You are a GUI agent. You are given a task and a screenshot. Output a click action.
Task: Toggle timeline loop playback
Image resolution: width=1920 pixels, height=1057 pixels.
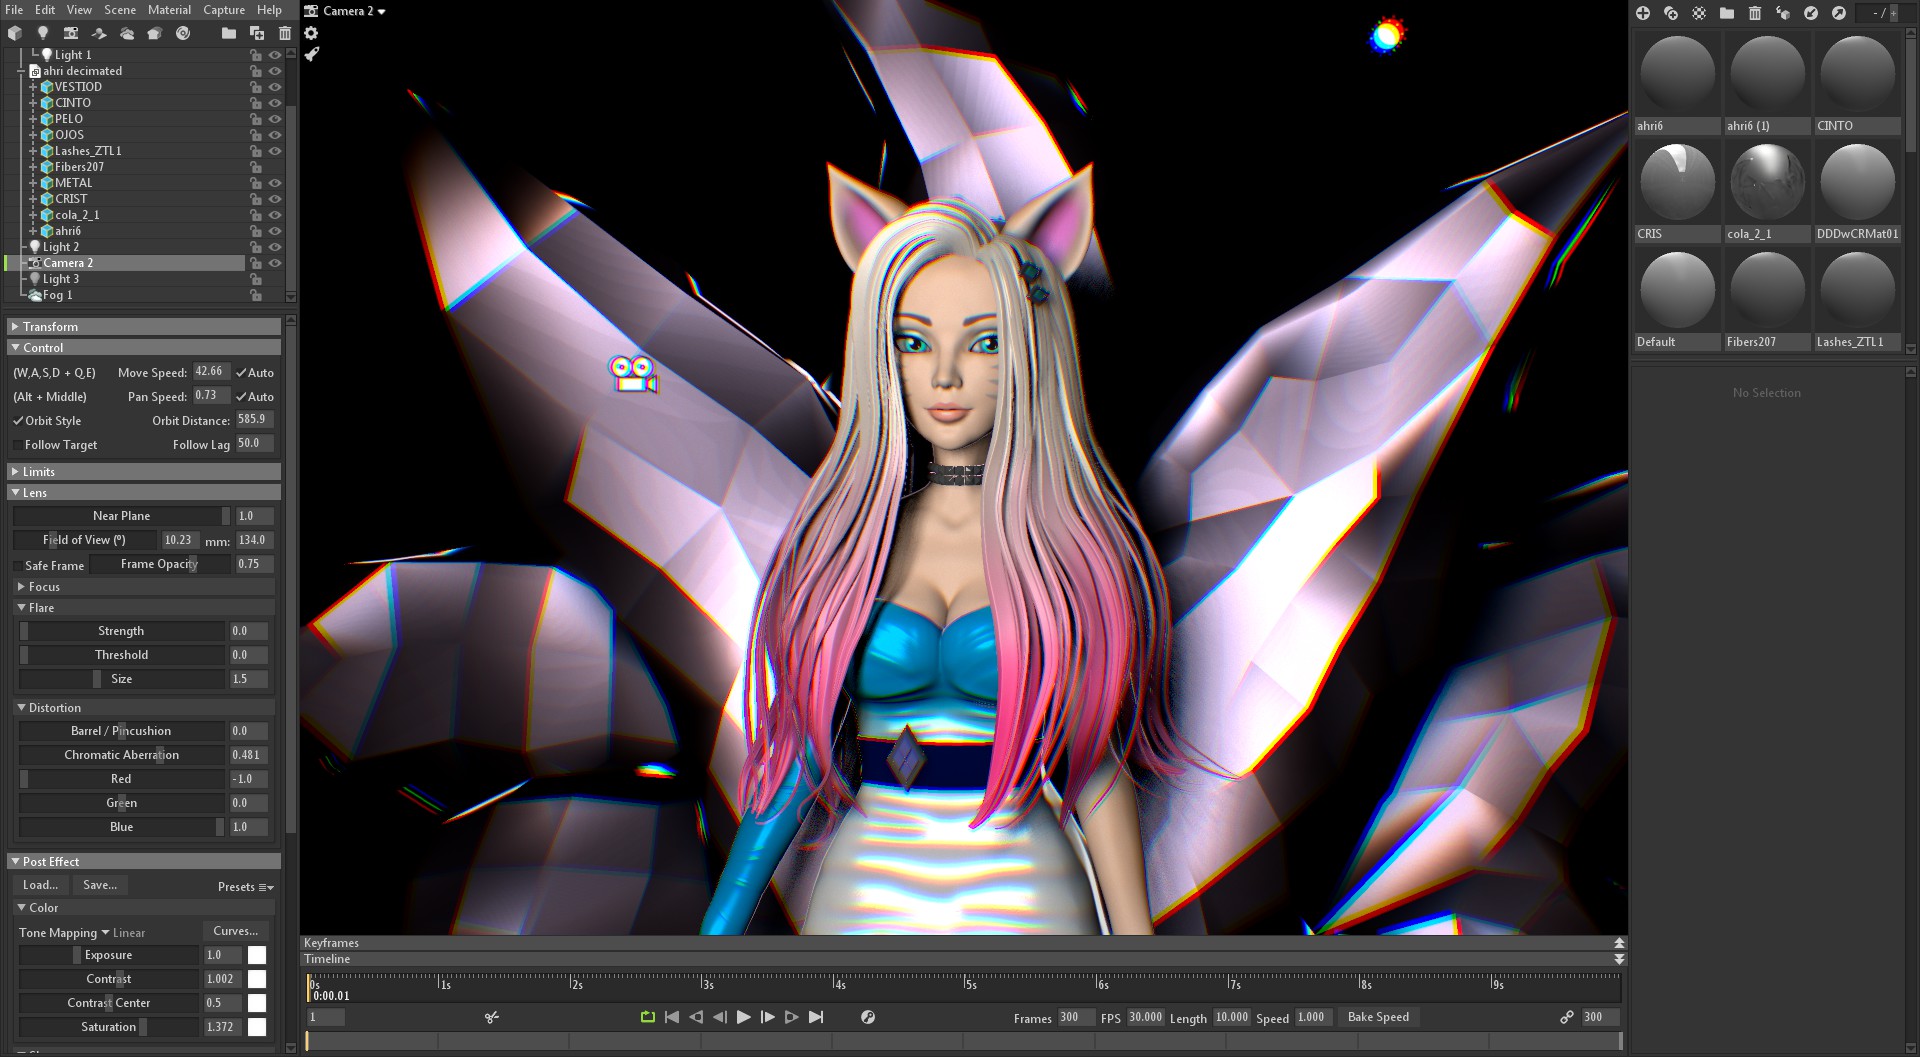(x=648, y=1017)
